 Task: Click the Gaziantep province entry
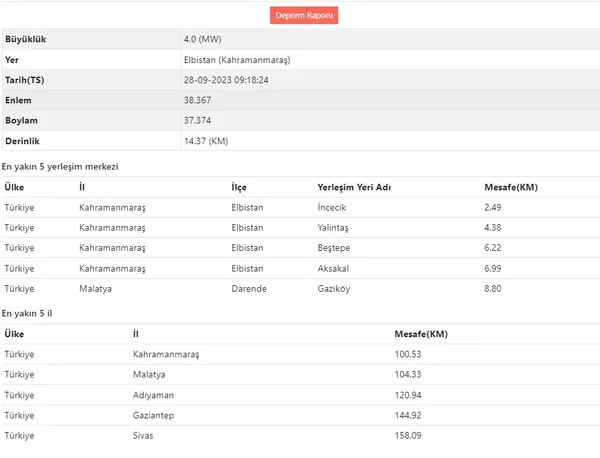point(155,415)
